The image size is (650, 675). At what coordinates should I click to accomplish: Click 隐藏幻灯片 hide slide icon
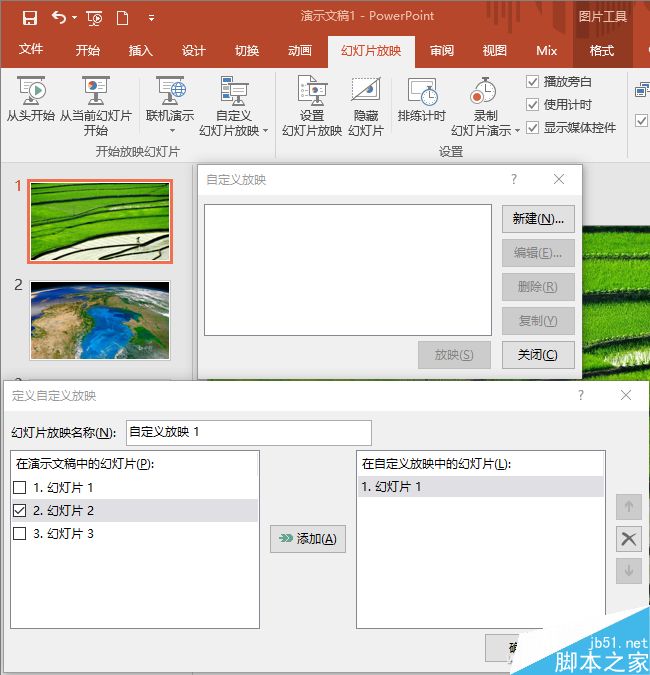click(x=366, y=89)
